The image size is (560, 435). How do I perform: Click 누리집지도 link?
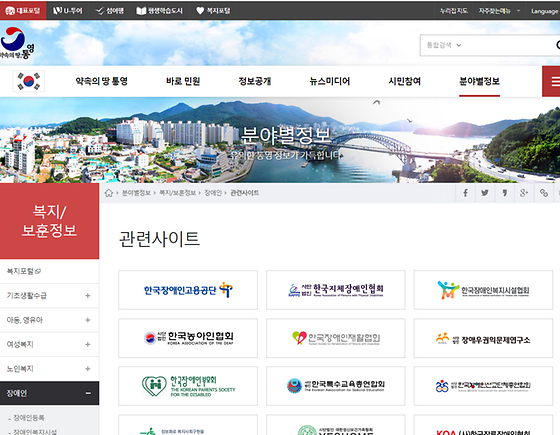454,11
